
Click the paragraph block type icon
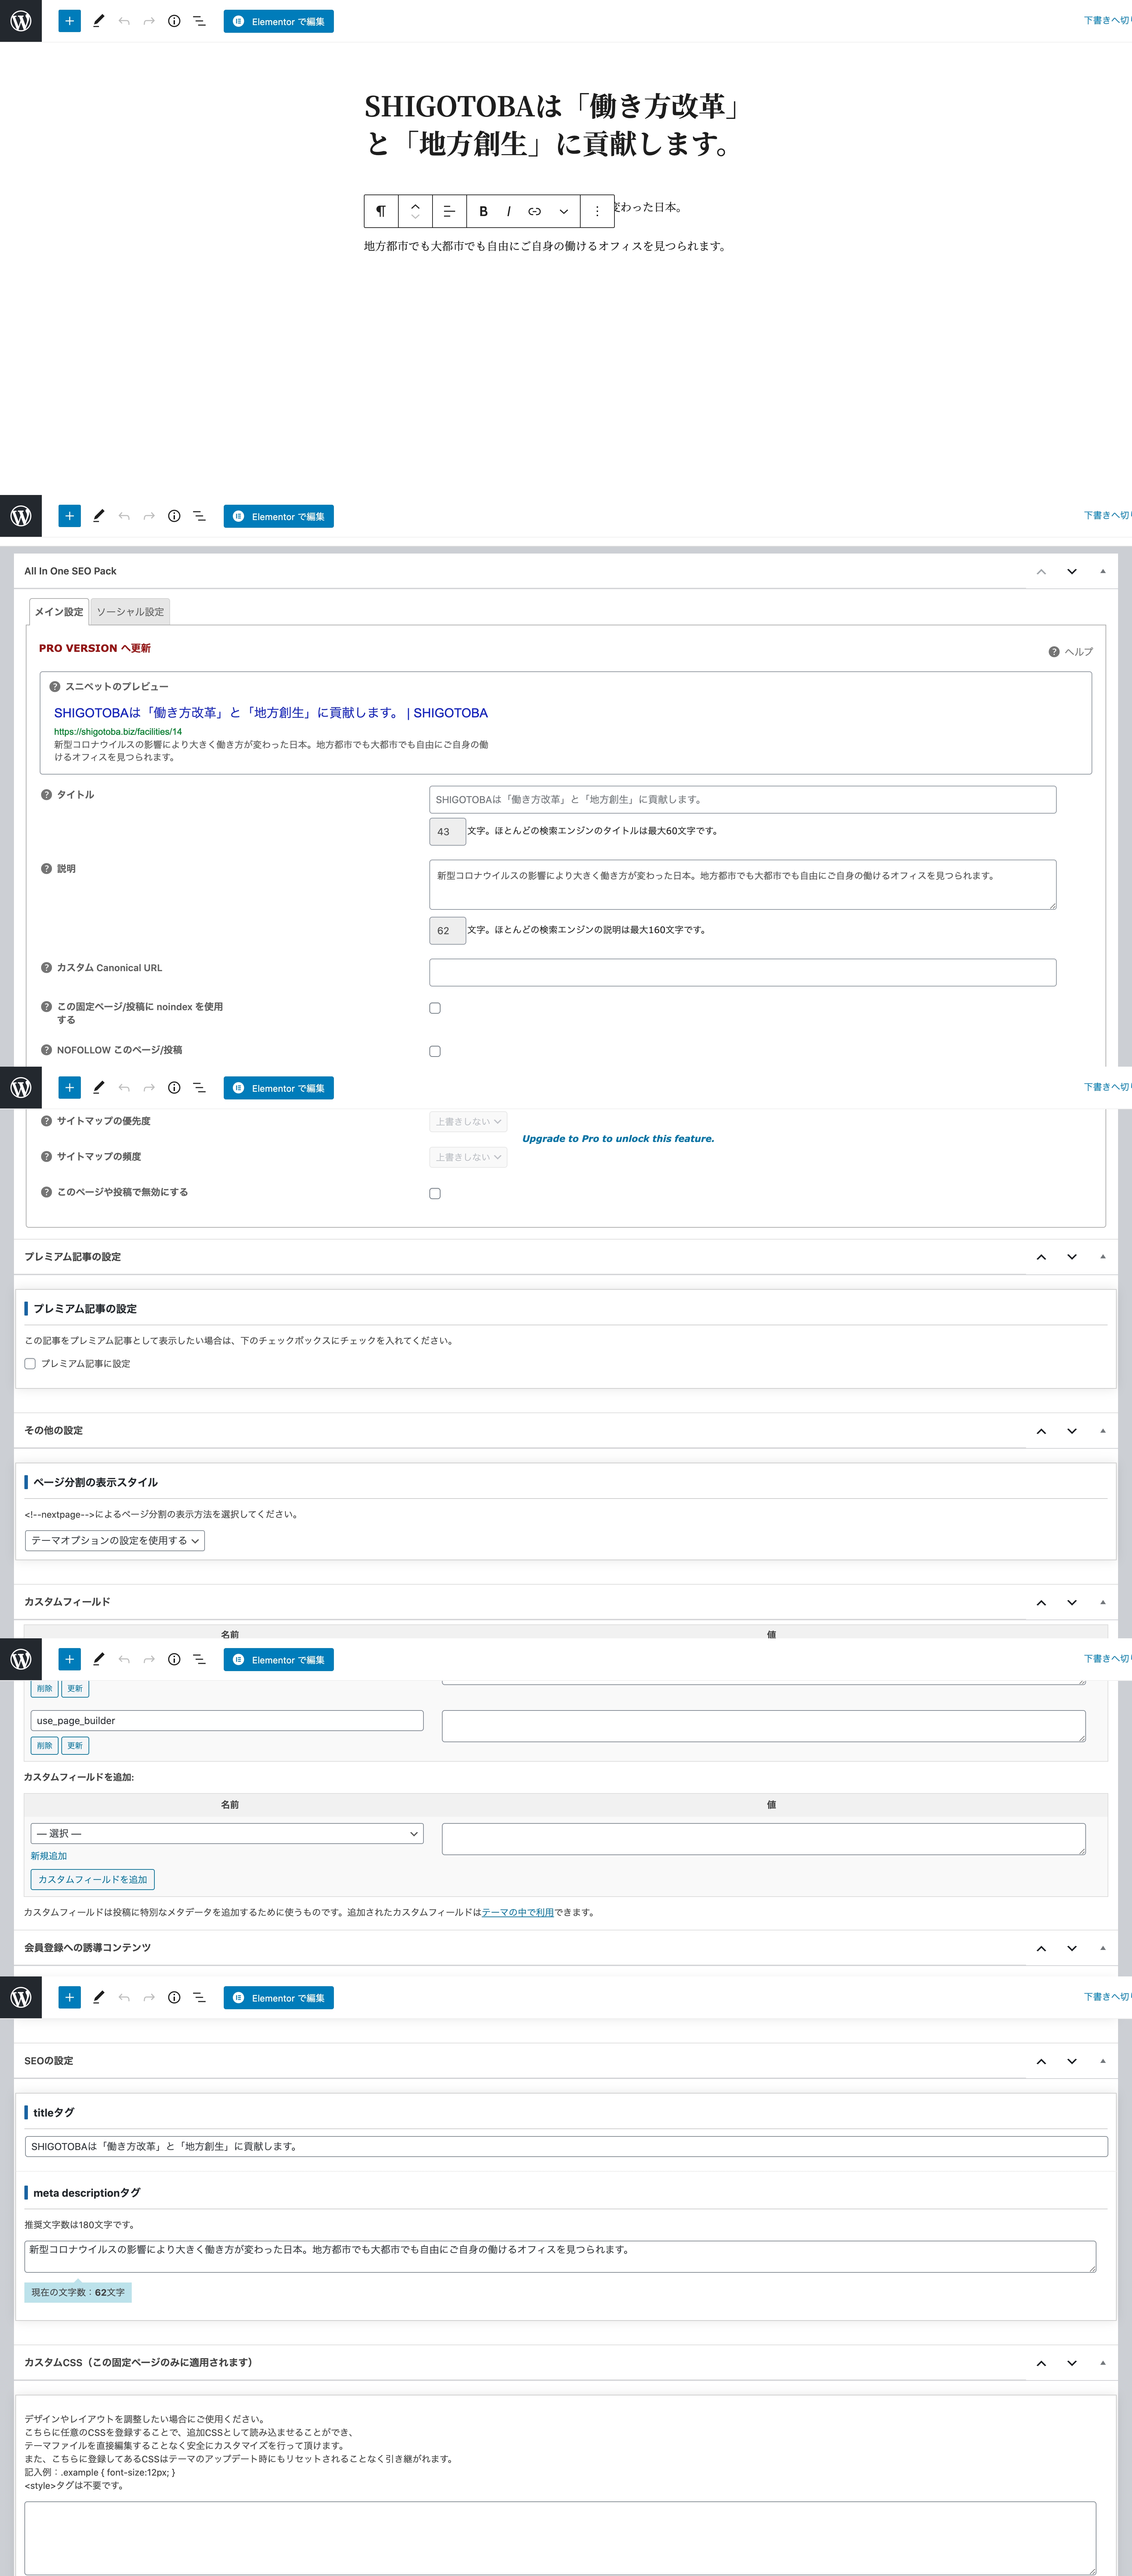point(381,211)
